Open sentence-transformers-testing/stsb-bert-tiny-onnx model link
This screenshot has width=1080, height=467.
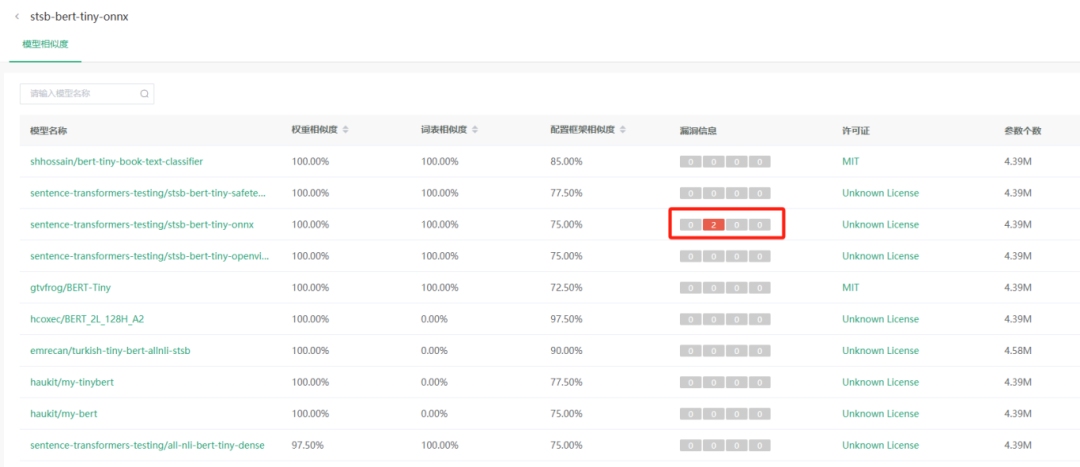pos(142,225)
